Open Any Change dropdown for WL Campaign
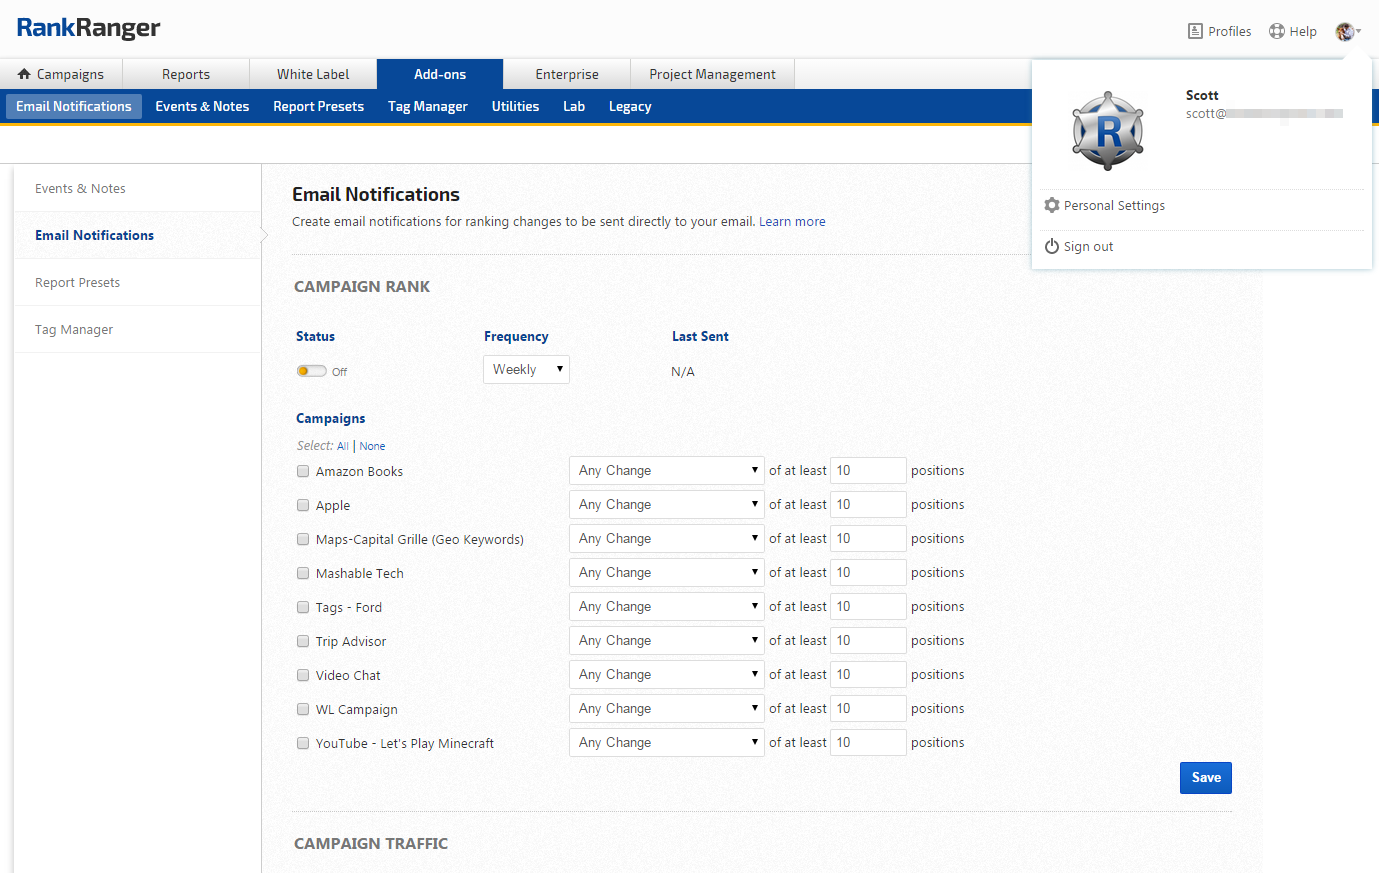1379x873 pixels. (666, 709)
